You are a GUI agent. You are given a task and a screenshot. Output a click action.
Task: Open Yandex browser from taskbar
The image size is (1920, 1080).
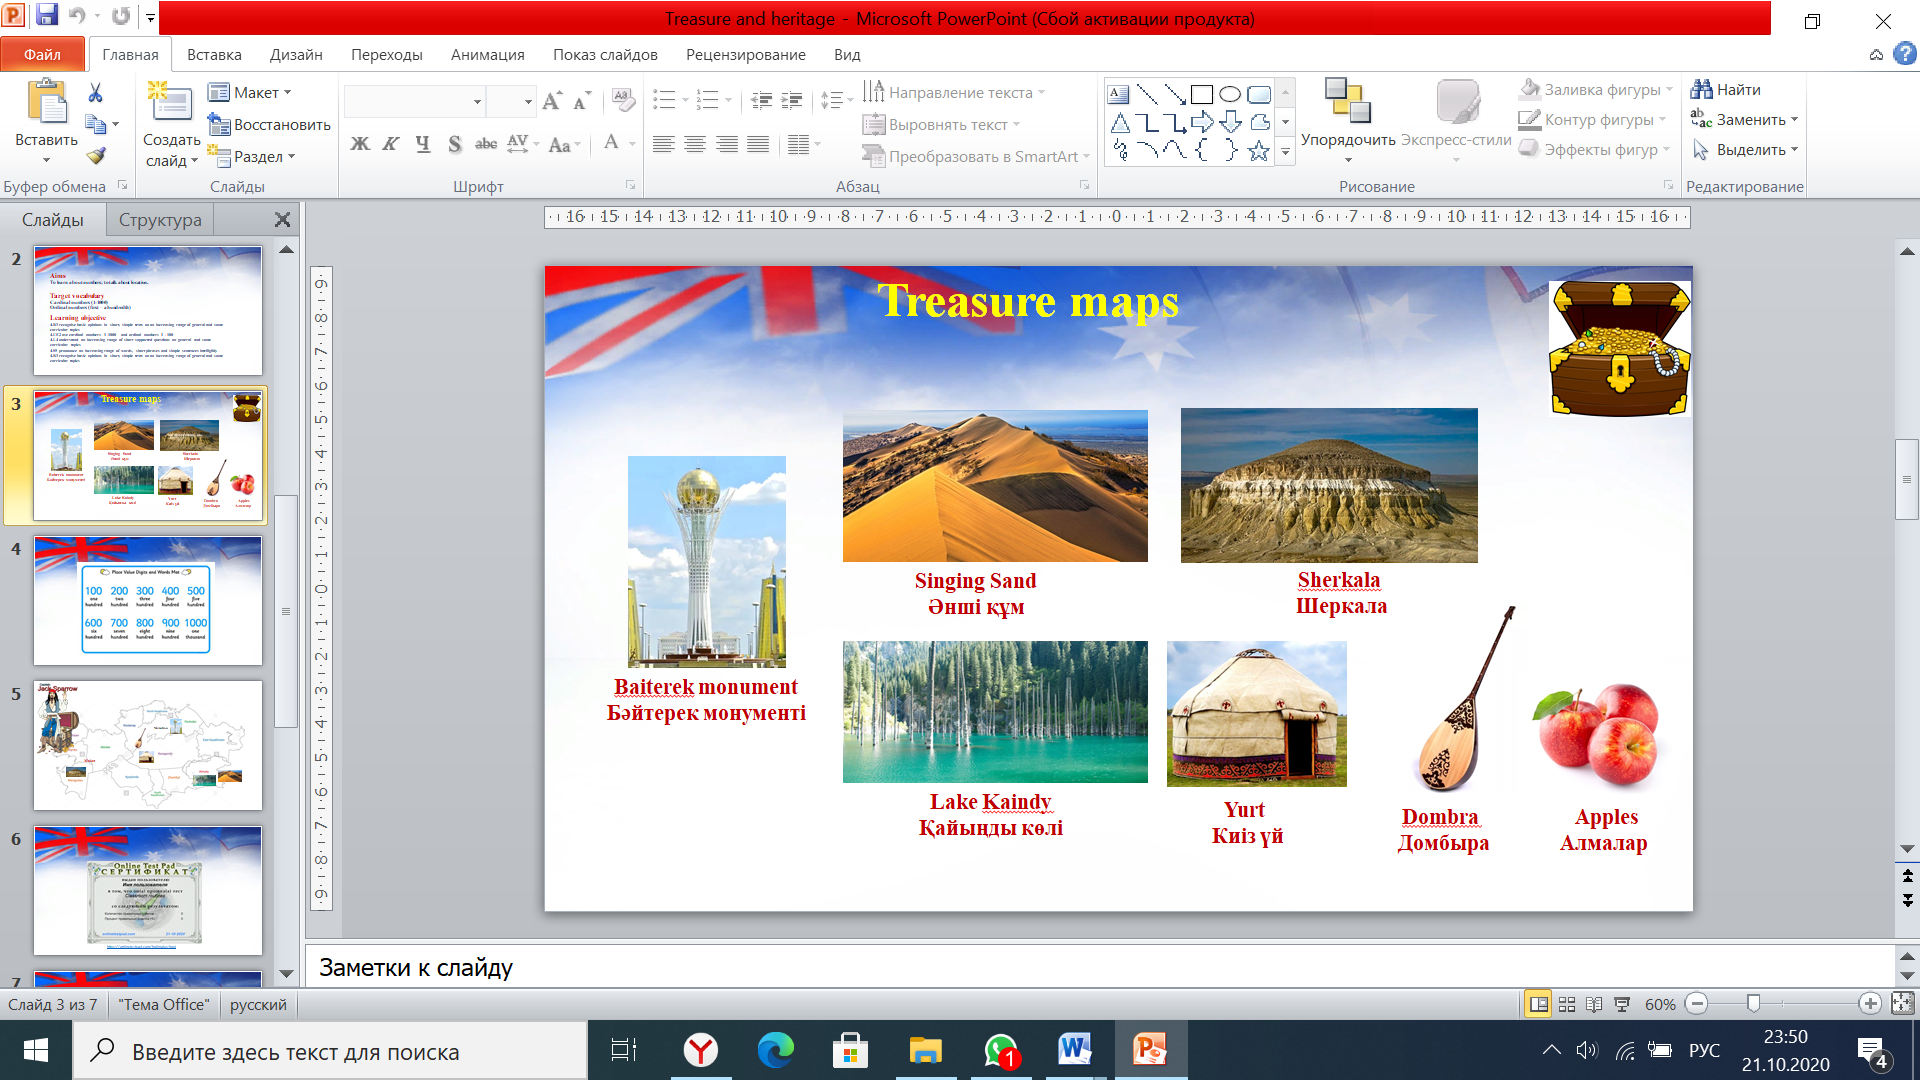(700, 1050)
